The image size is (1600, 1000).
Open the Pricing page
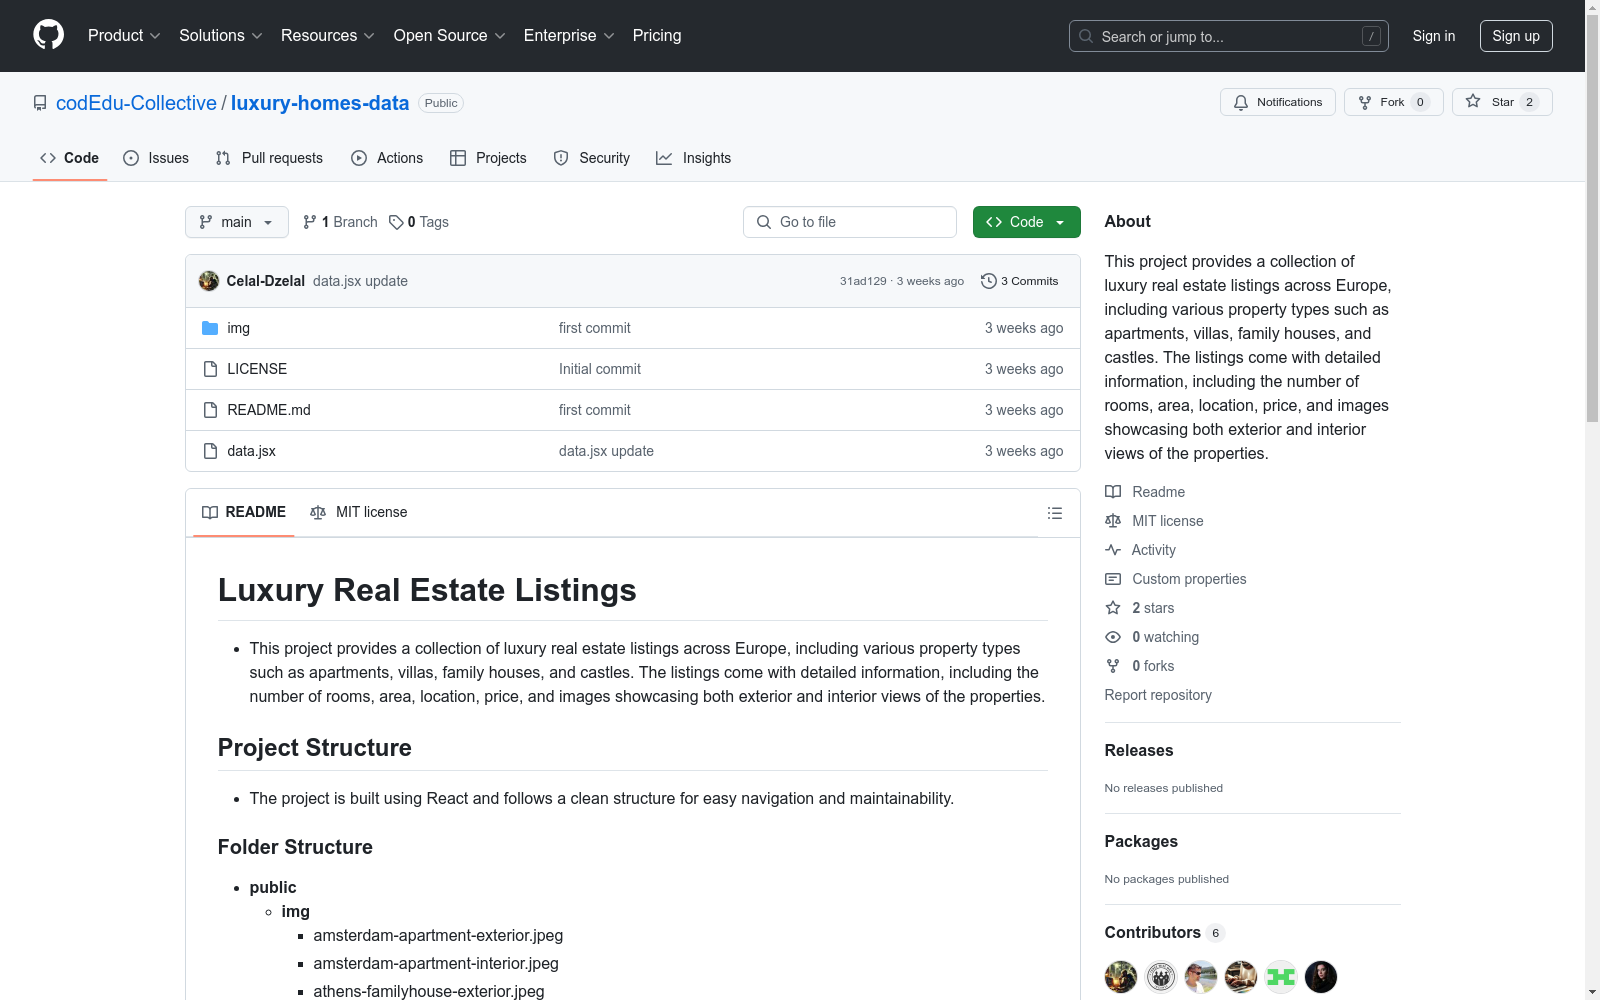(657, 36)
